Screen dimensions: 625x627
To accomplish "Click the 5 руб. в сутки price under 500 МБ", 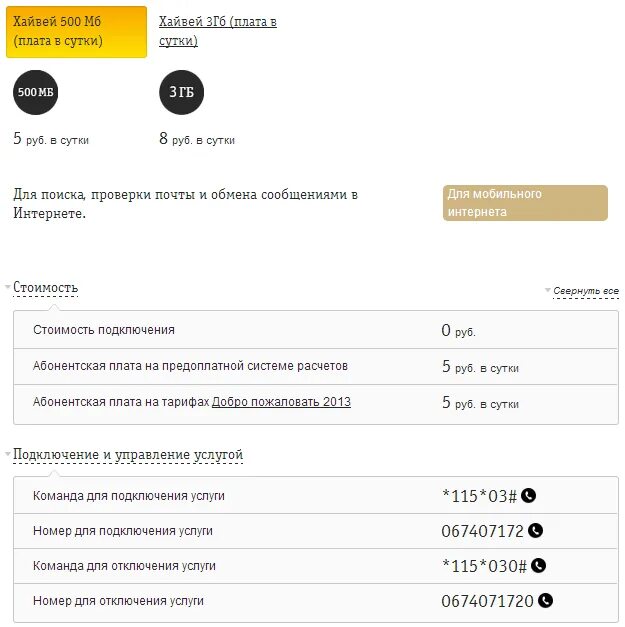I will pos(51,140).
